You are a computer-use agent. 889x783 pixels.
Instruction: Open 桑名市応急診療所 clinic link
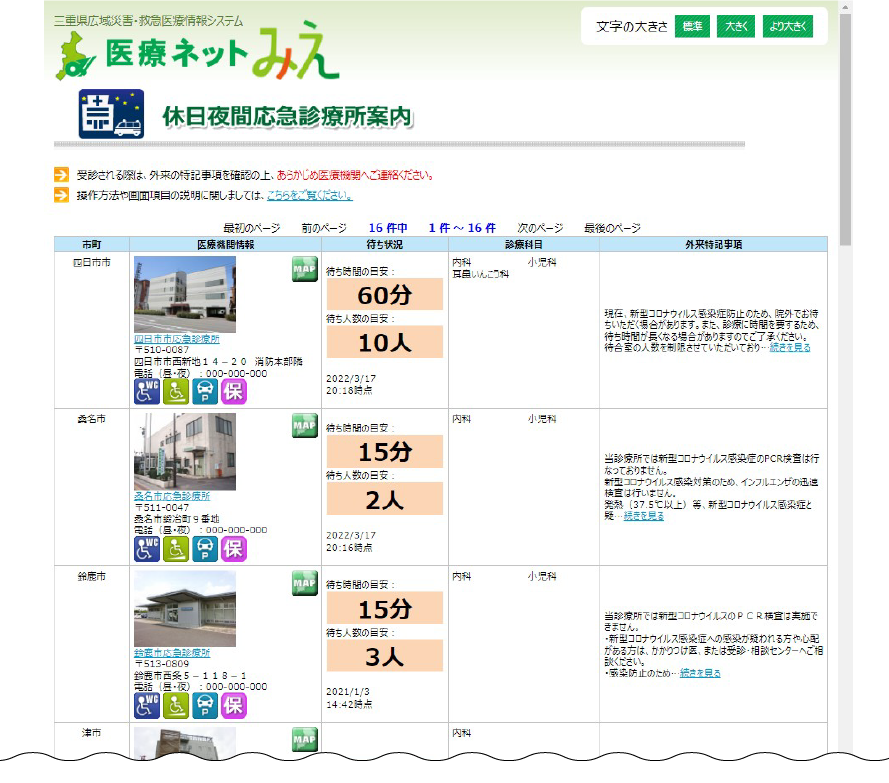click(172, 496)
